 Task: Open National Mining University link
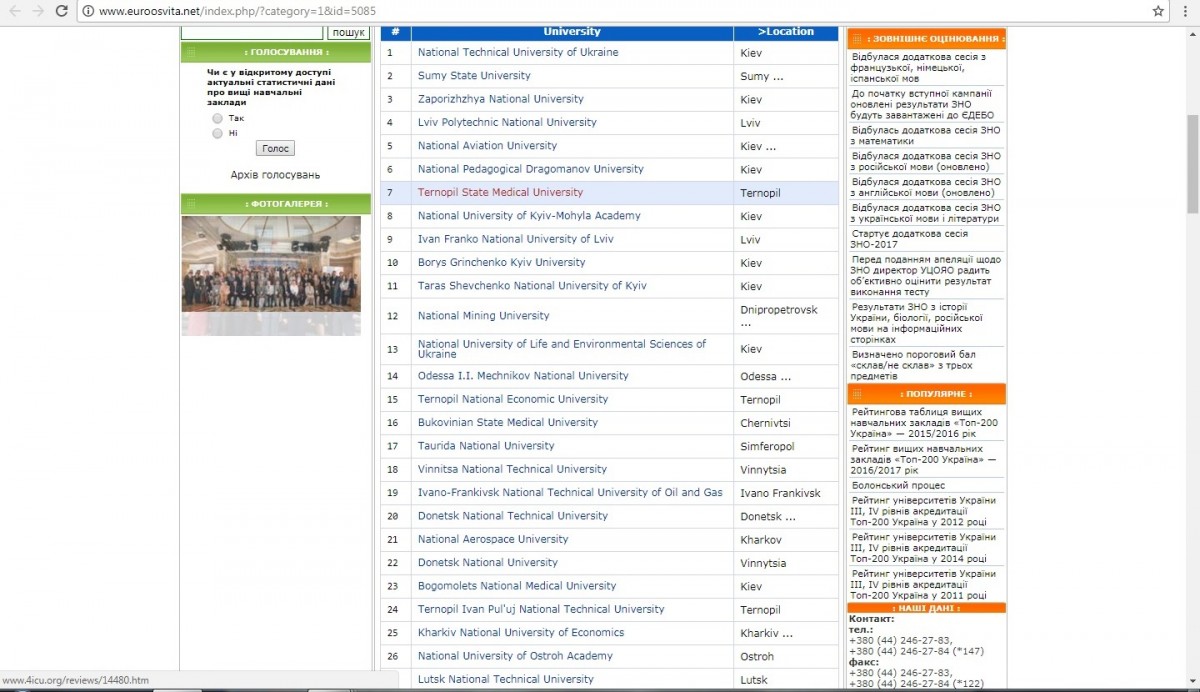point(483,316)
